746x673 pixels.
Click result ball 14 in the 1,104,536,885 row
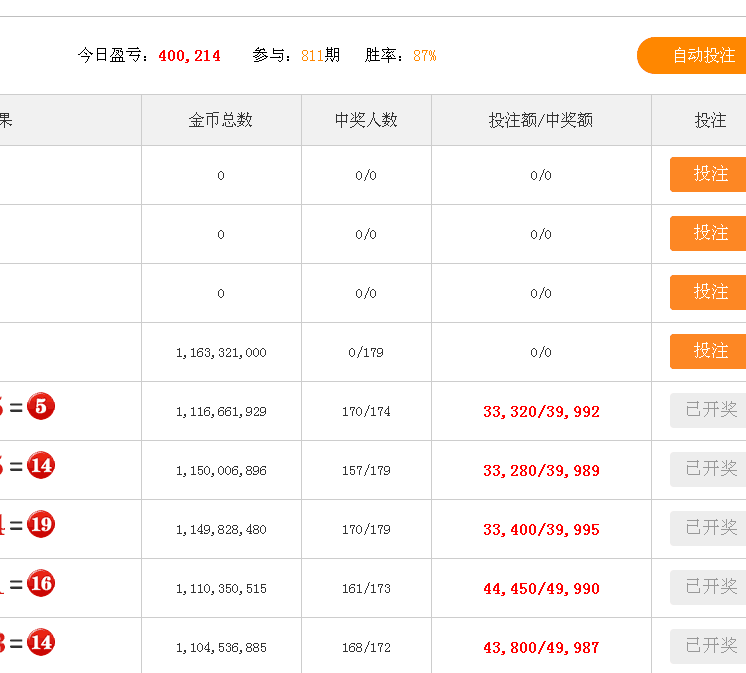point(41,643)
